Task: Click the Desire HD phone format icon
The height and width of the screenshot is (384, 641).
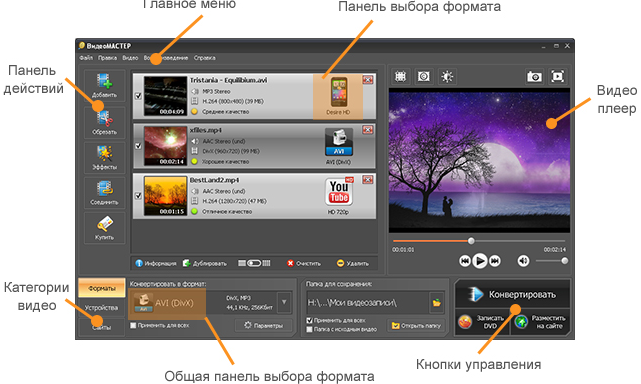Action: [x=338, y=92]
